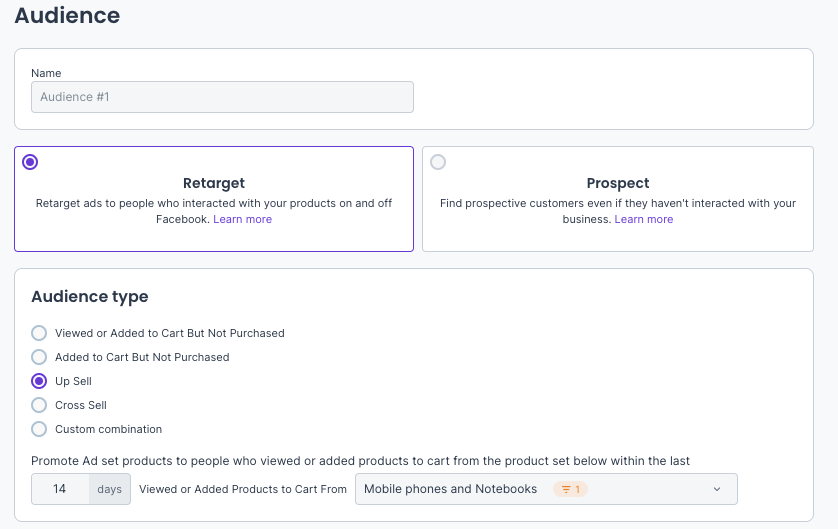Viewport: 838px width, 529px height.
Task: Open Learn more link under Prospect
Action: click(643, 219)
